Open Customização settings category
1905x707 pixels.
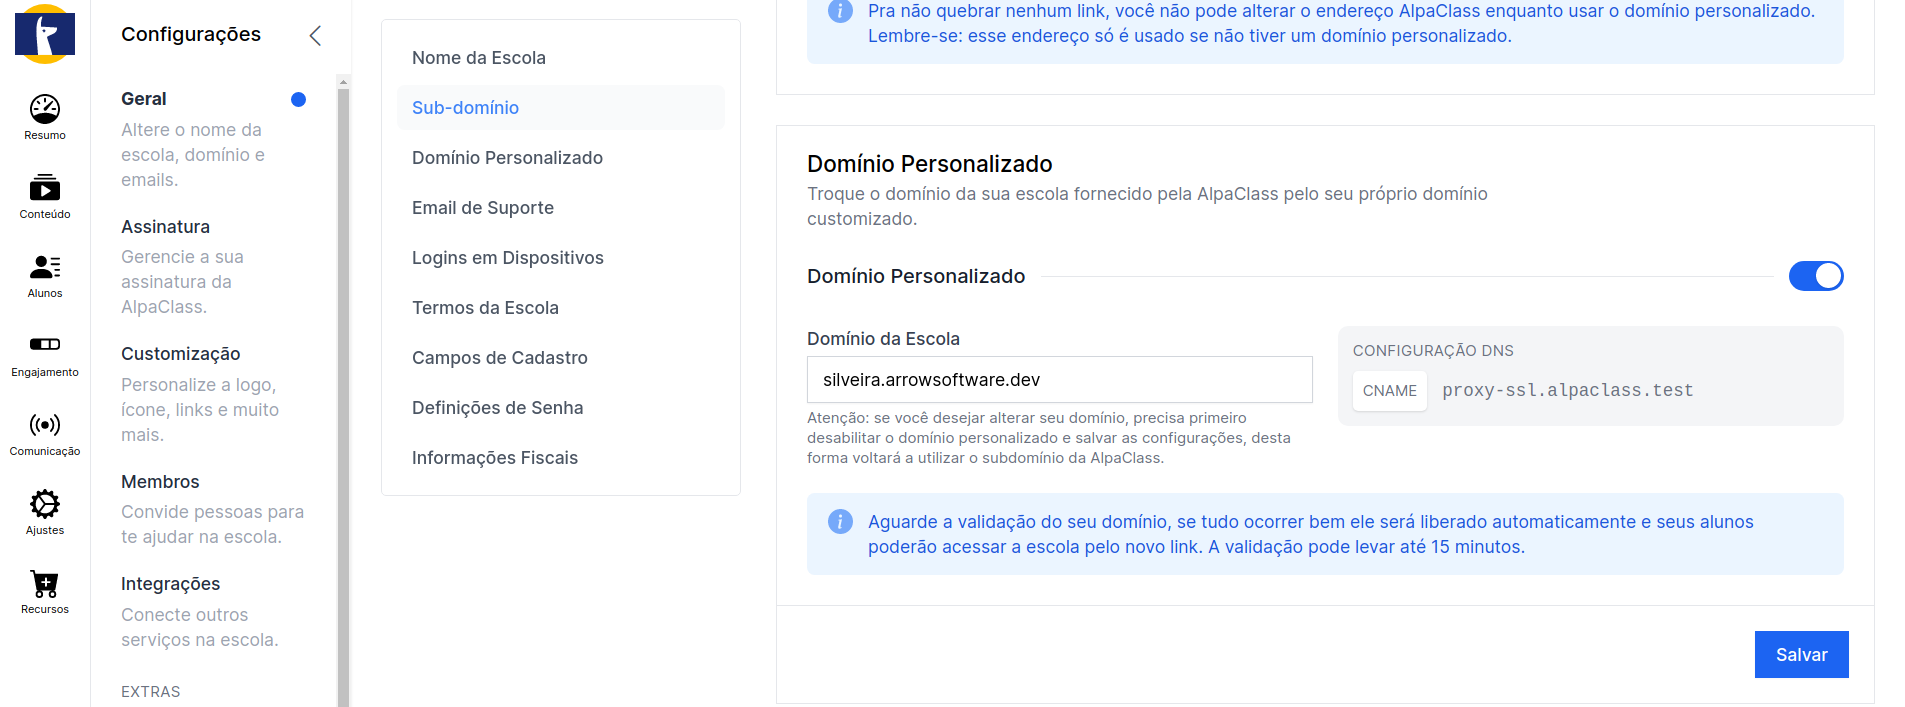coord(181,354)
